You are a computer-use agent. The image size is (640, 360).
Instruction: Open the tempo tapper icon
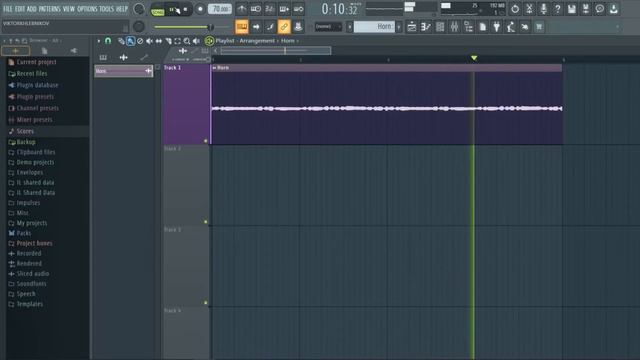click(511, 27)
